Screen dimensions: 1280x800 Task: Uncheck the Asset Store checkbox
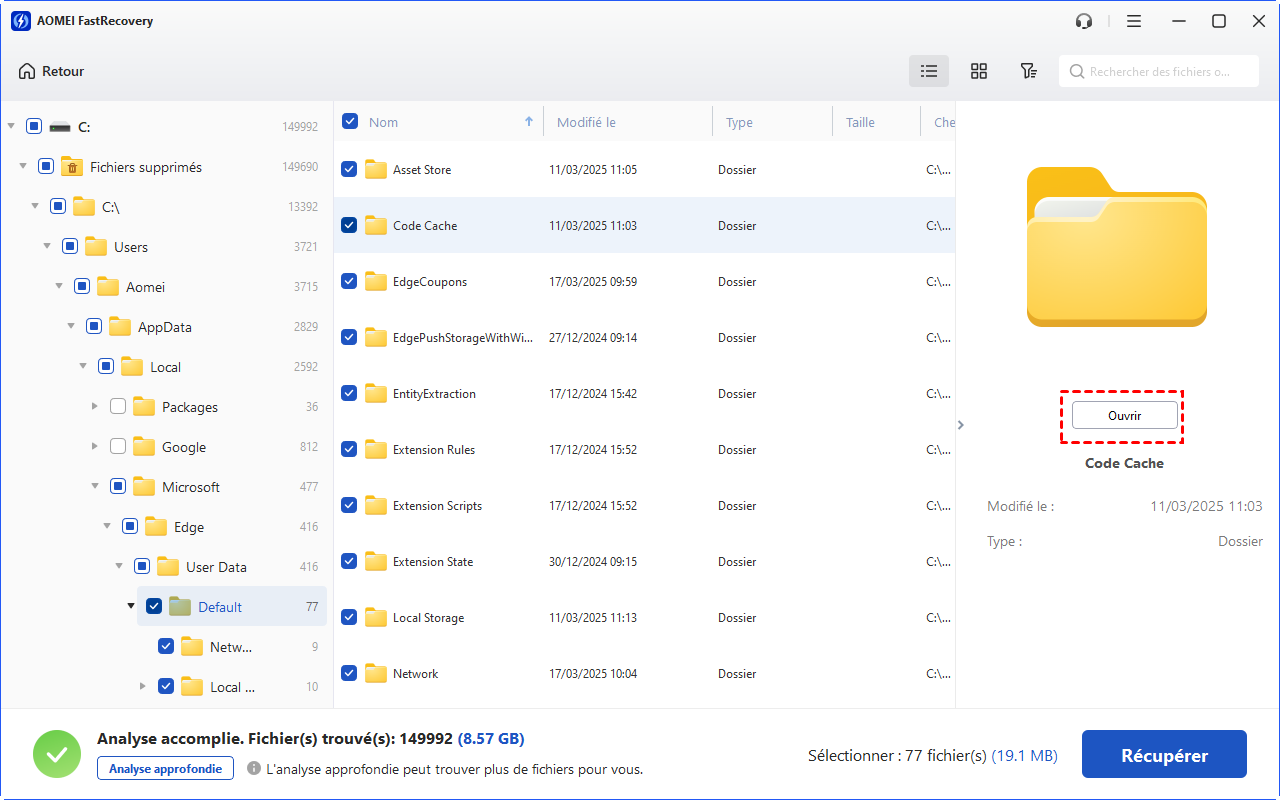coord(349,170)
